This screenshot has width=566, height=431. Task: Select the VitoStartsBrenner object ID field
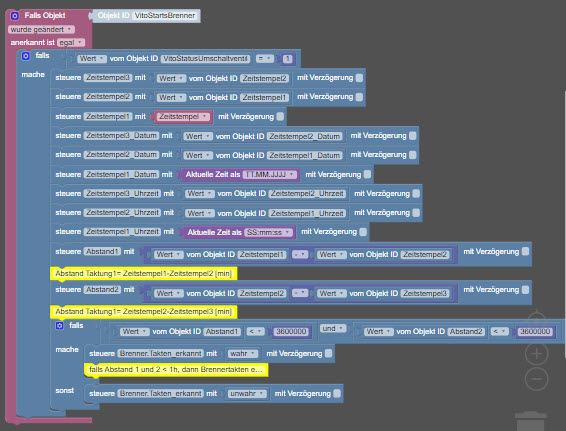pyautogui.click(x=165, y=16)
